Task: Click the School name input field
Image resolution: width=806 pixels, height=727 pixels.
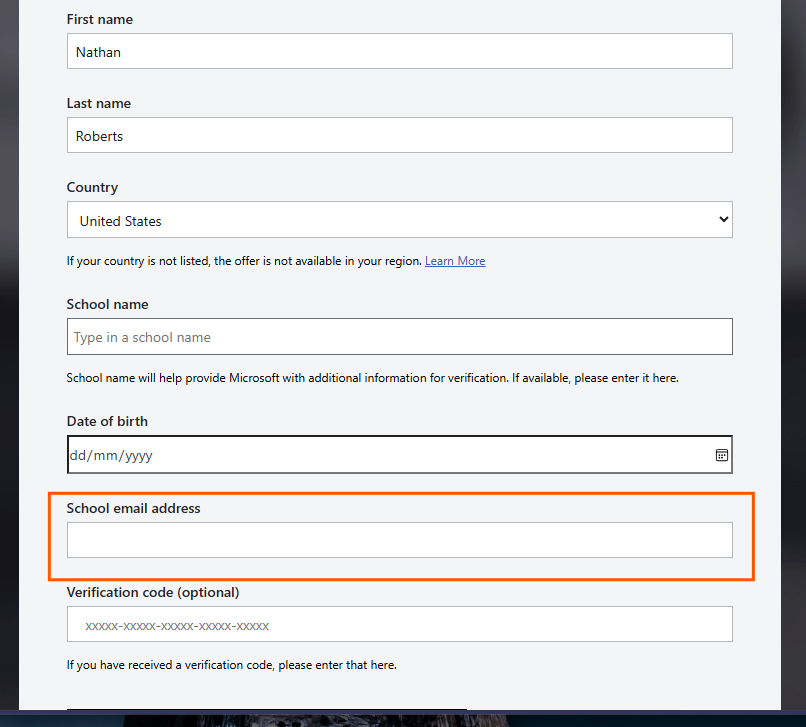Action: point(399,337)
